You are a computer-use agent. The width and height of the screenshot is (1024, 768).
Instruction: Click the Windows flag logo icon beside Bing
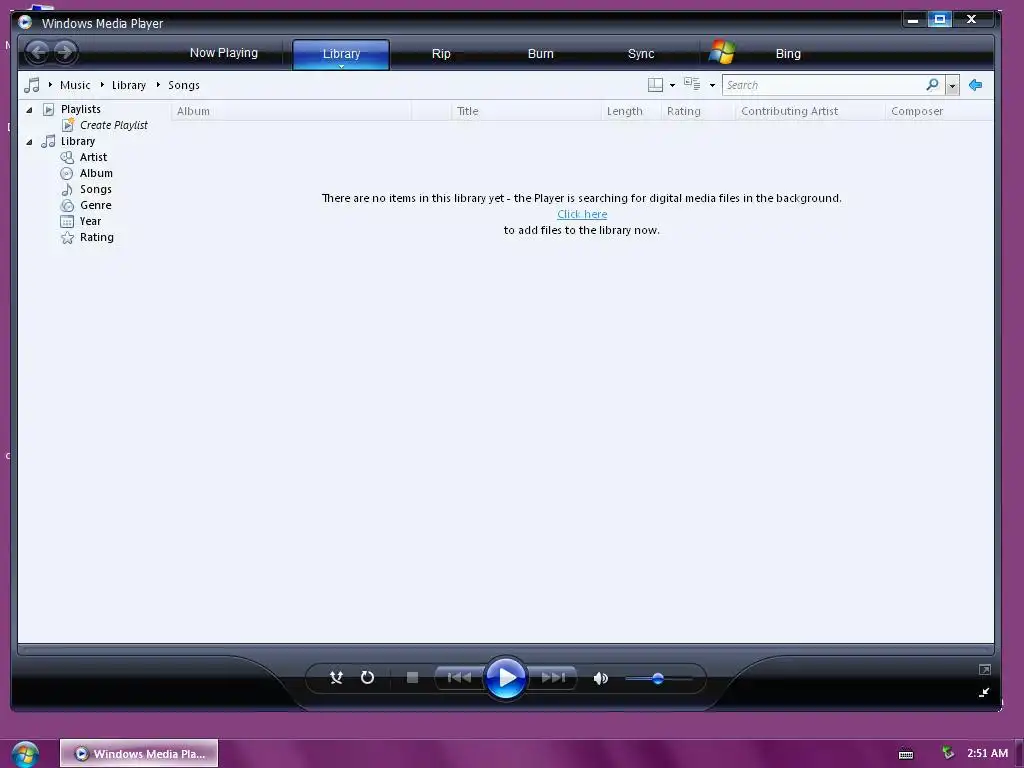pos(722,52)
